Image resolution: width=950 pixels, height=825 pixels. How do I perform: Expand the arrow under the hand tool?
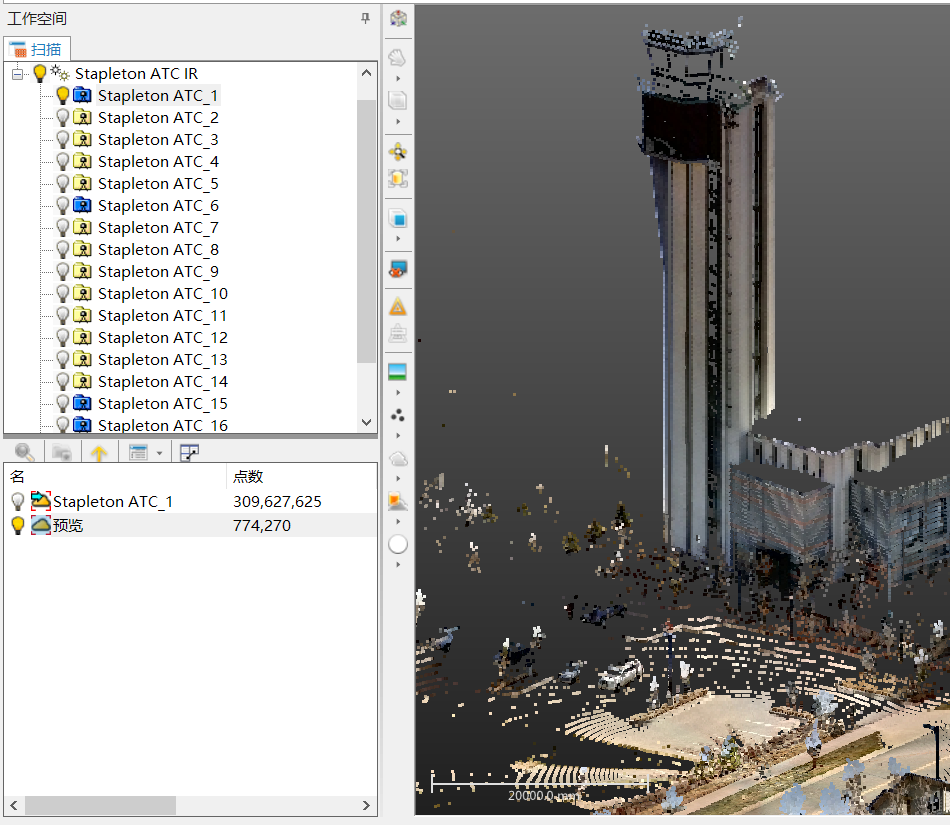pyautogui.click(x=398, y=78)
